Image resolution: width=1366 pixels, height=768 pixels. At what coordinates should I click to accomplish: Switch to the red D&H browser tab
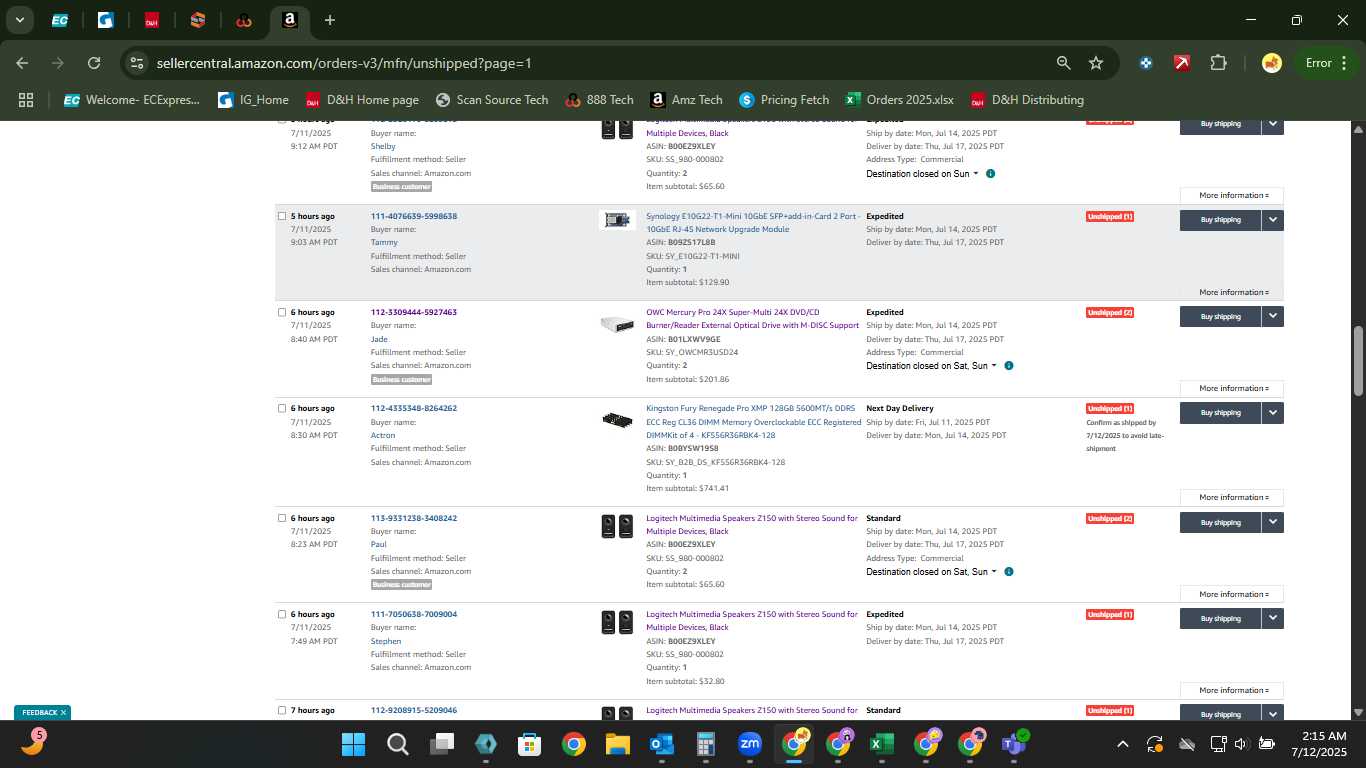152,20
